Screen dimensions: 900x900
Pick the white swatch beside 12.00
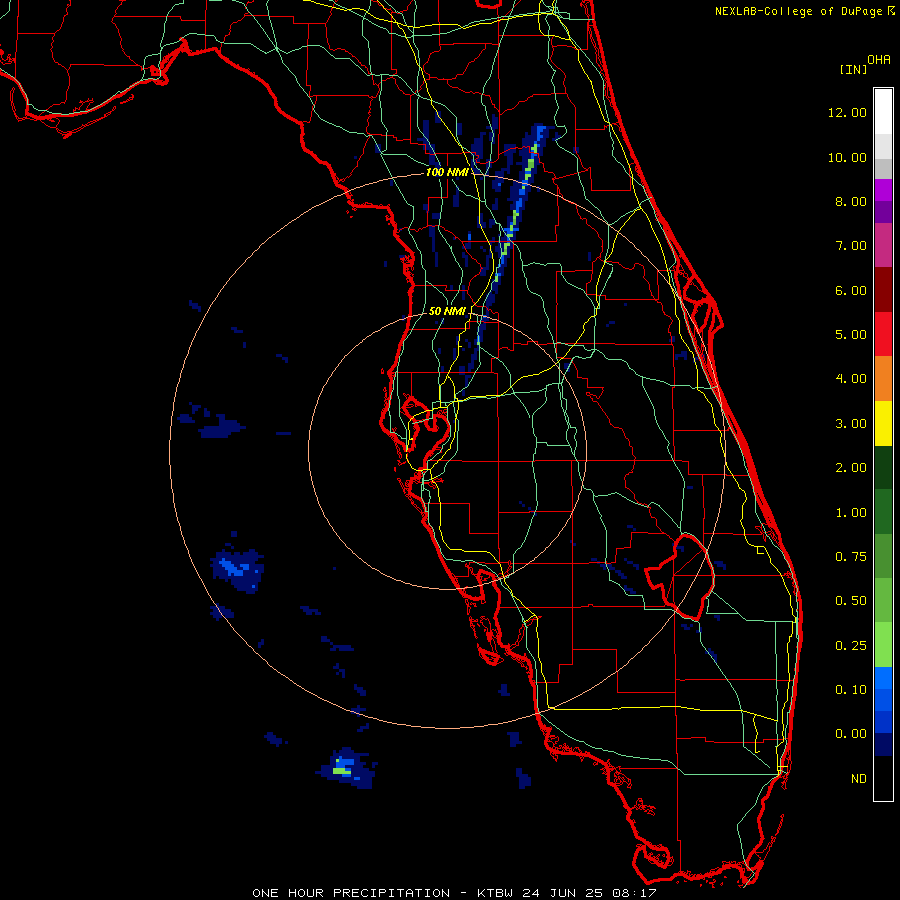tap(883, 112)
